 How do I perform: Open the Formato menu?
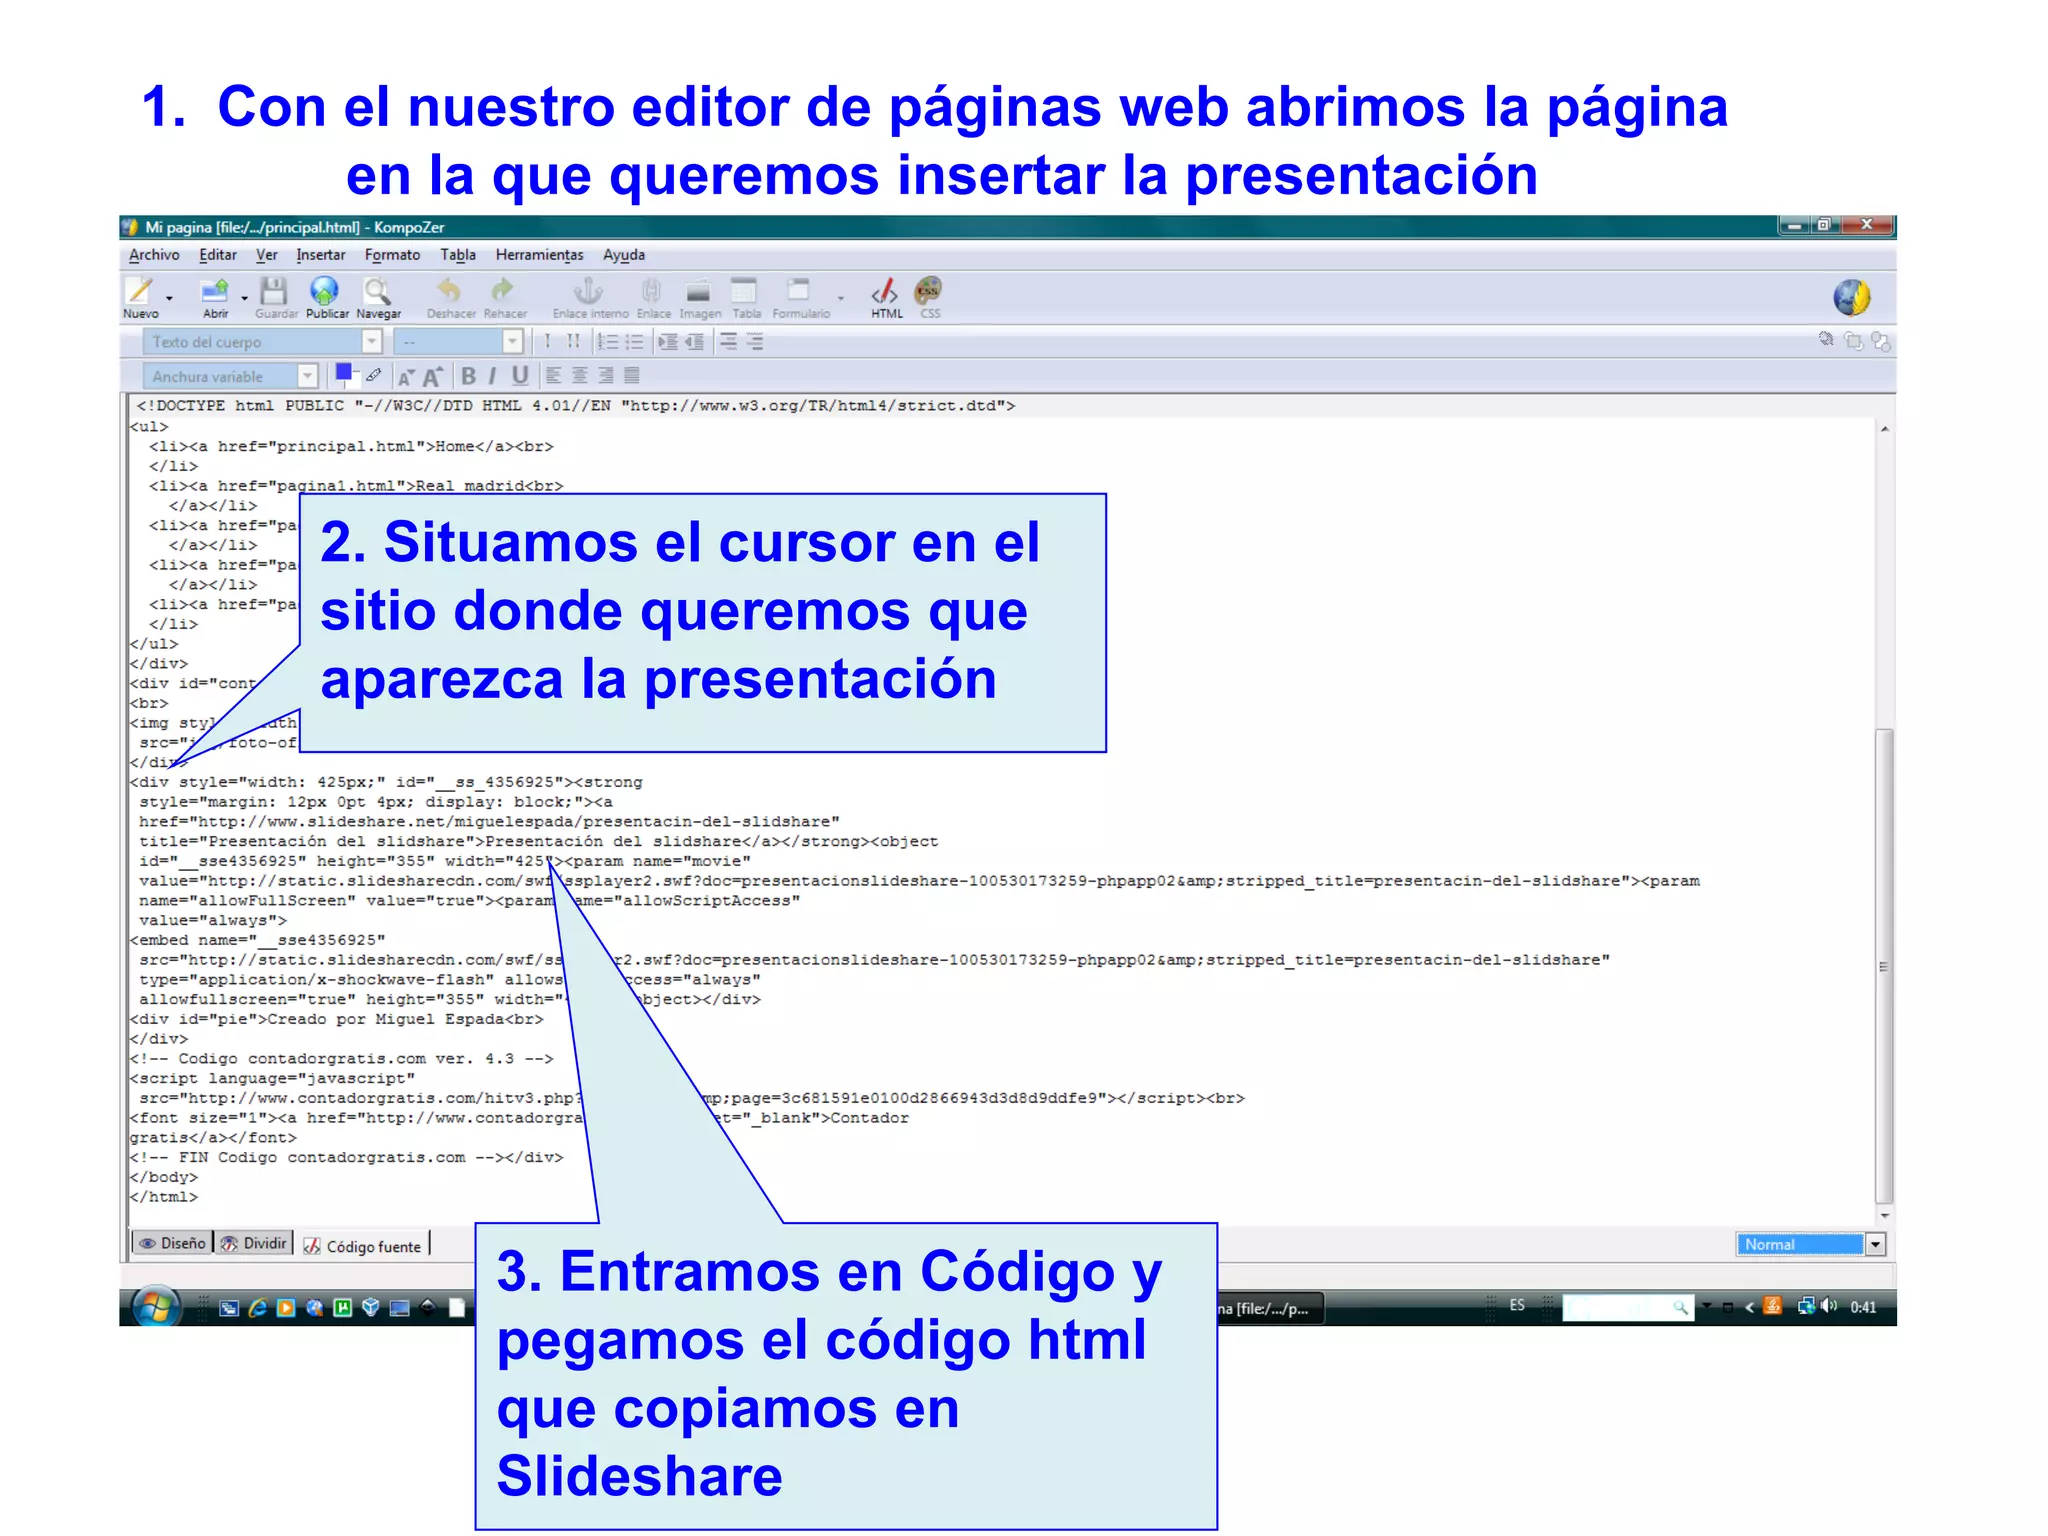392,255
